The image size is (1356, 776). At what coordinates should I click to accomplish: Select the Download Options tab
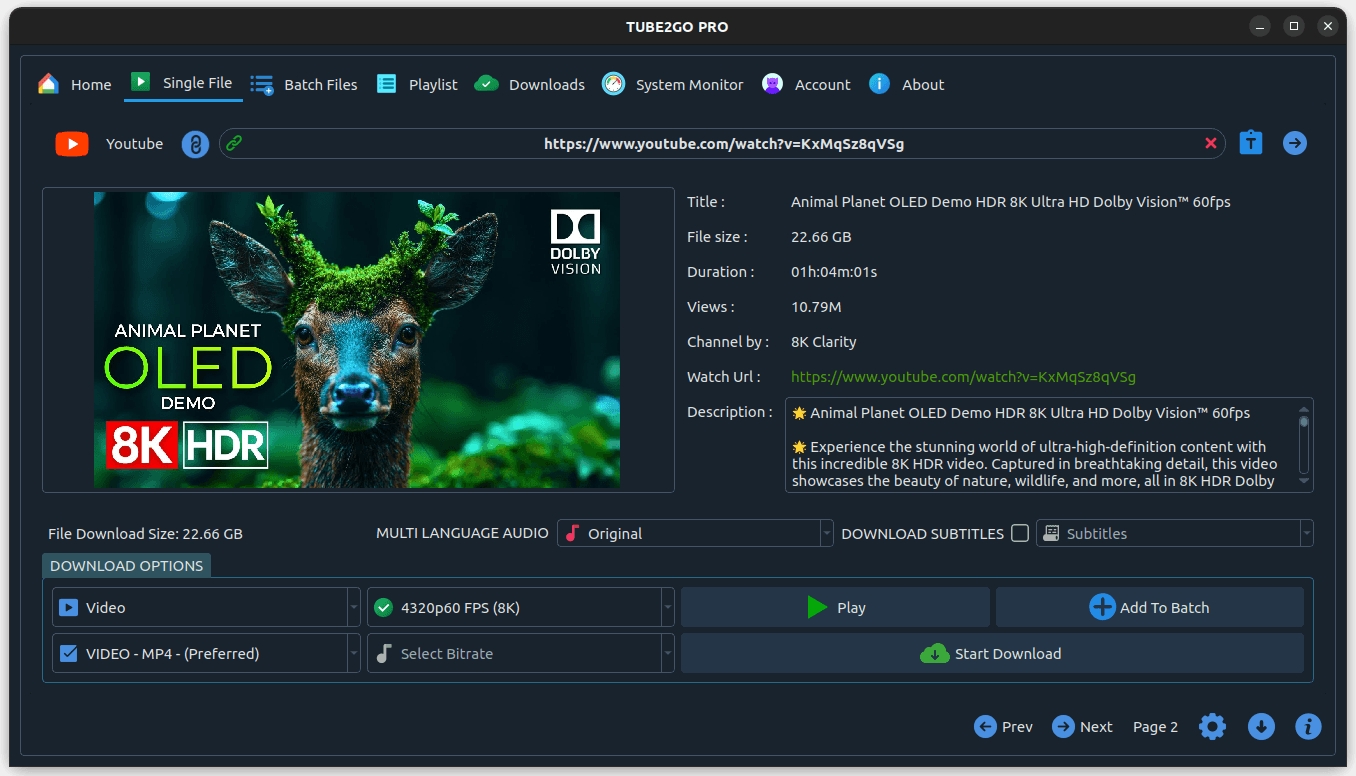click(127, 566)
